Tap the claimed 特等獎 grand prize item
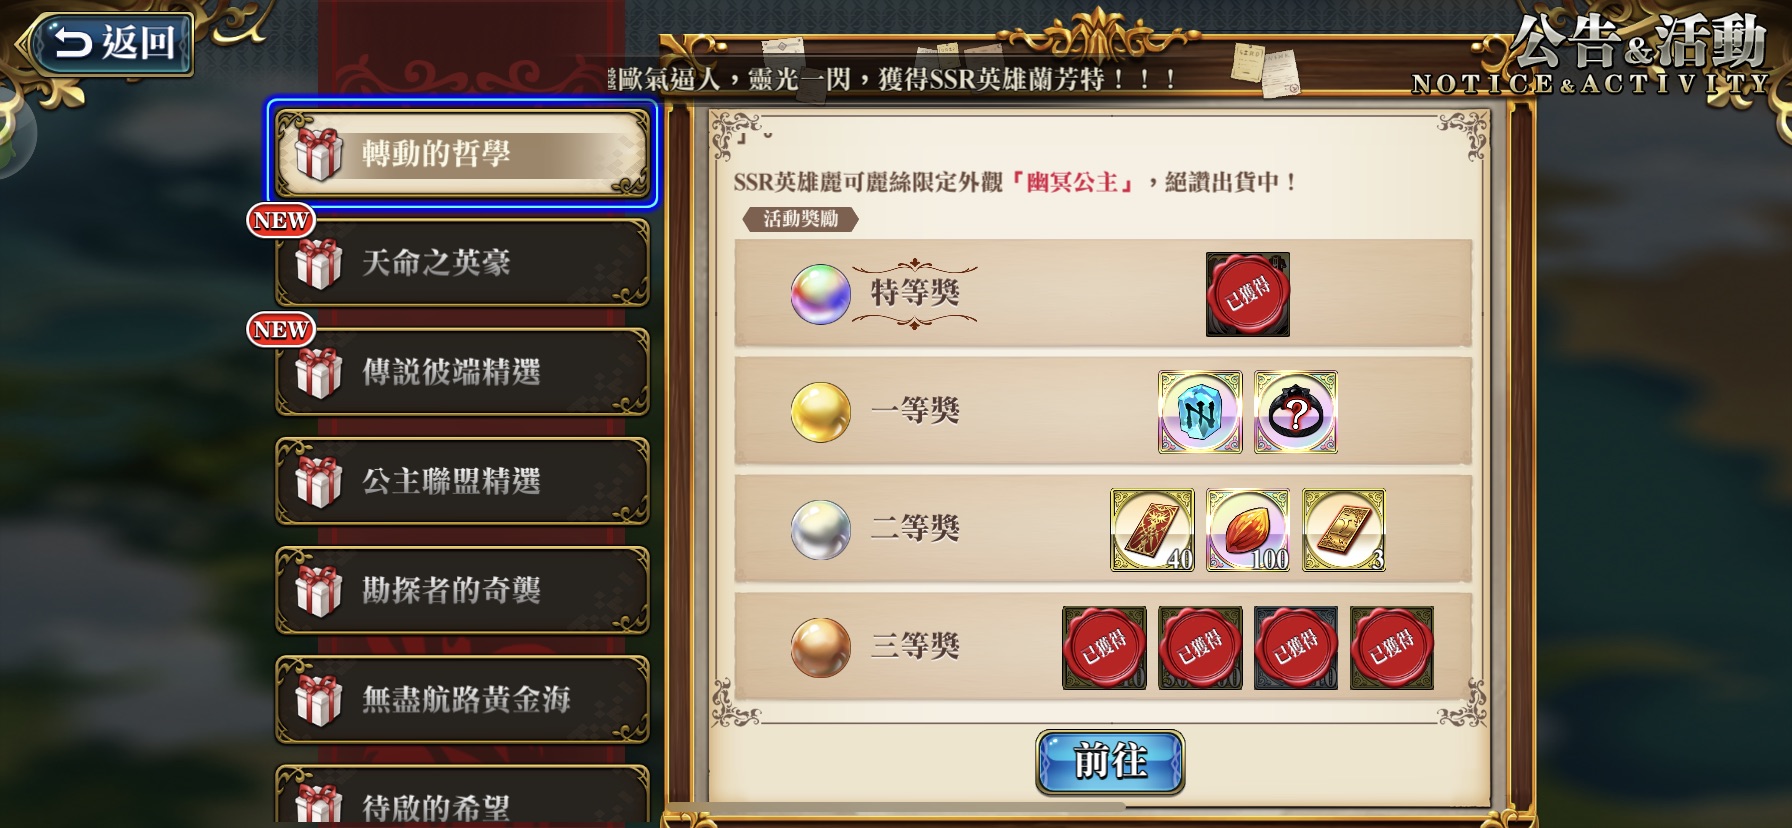 pos(1248,294)
